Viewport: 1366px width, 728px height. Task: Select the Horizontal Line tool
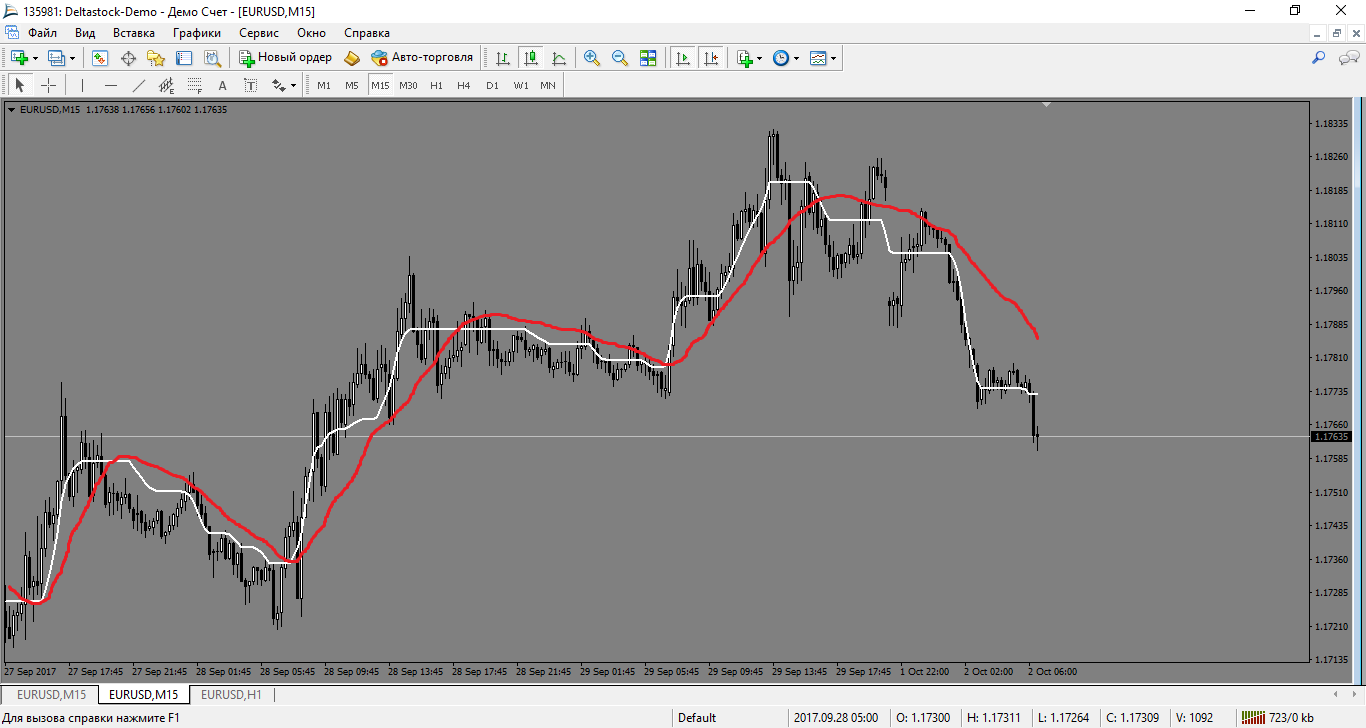tap(111, 85)
